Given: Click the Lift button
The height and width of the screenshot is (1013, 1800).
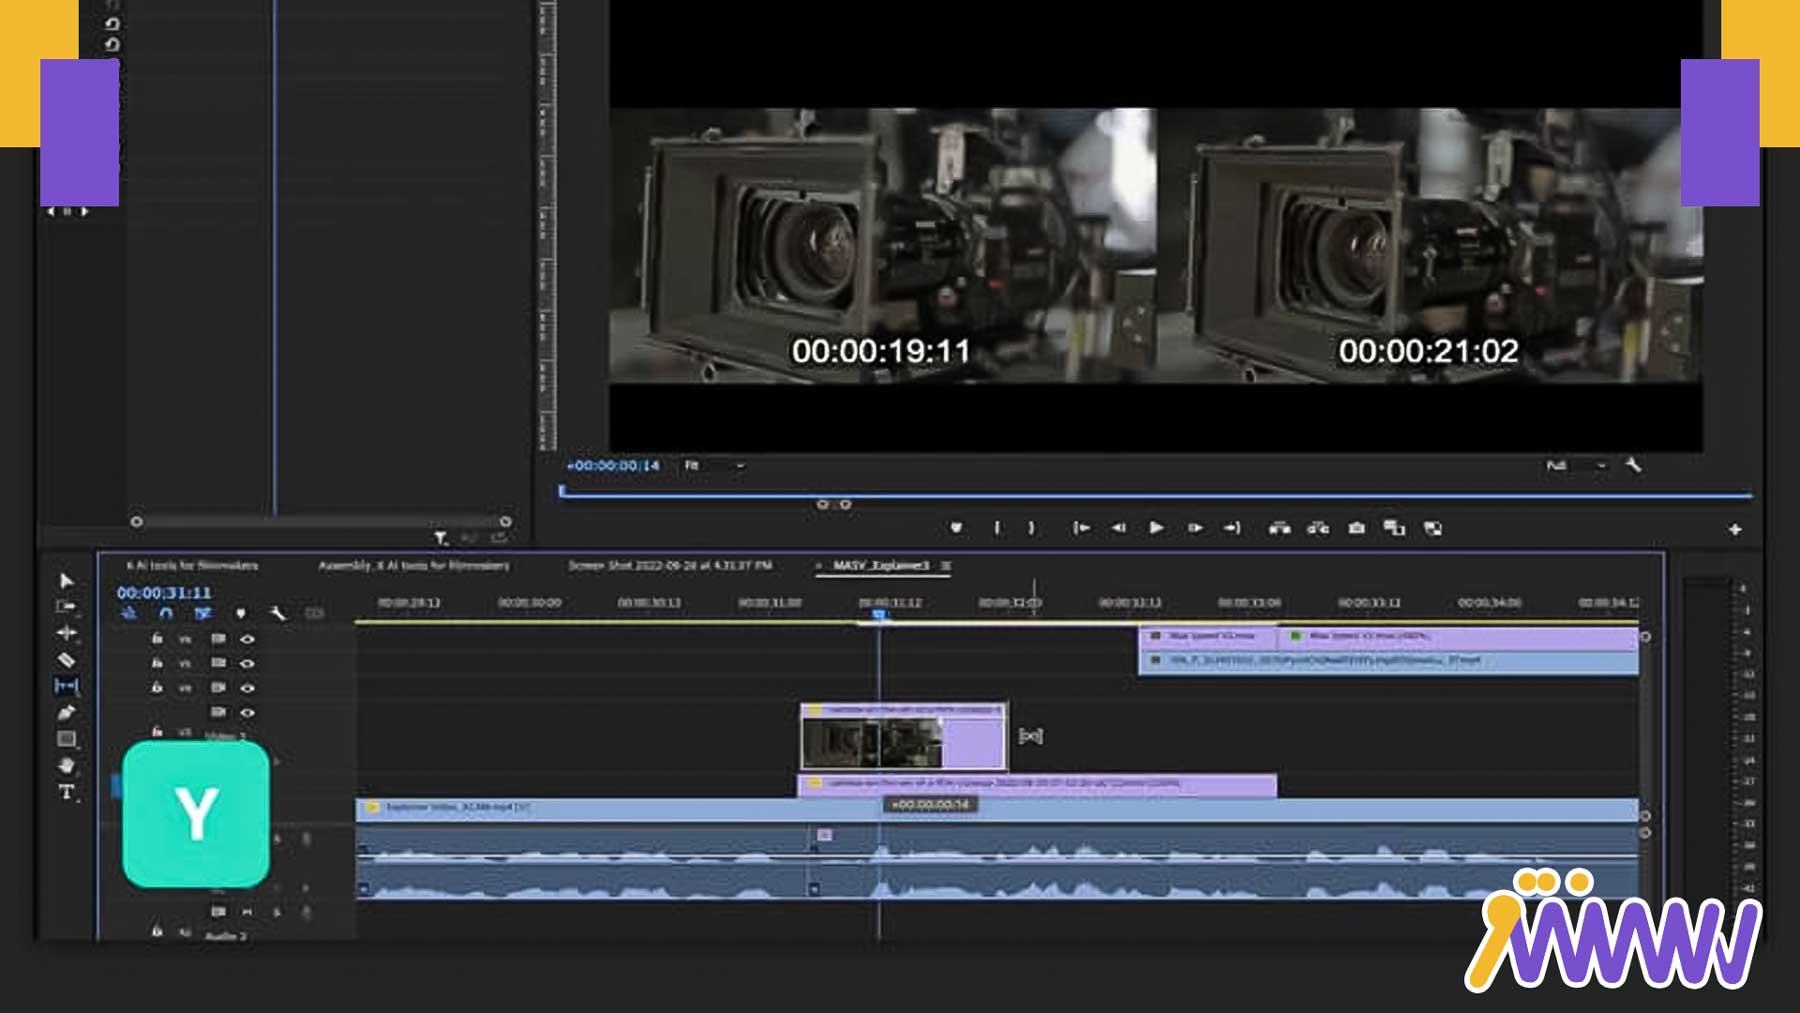Looking at the screenshot, I should pyautogui.click(x=1279, y=528).
